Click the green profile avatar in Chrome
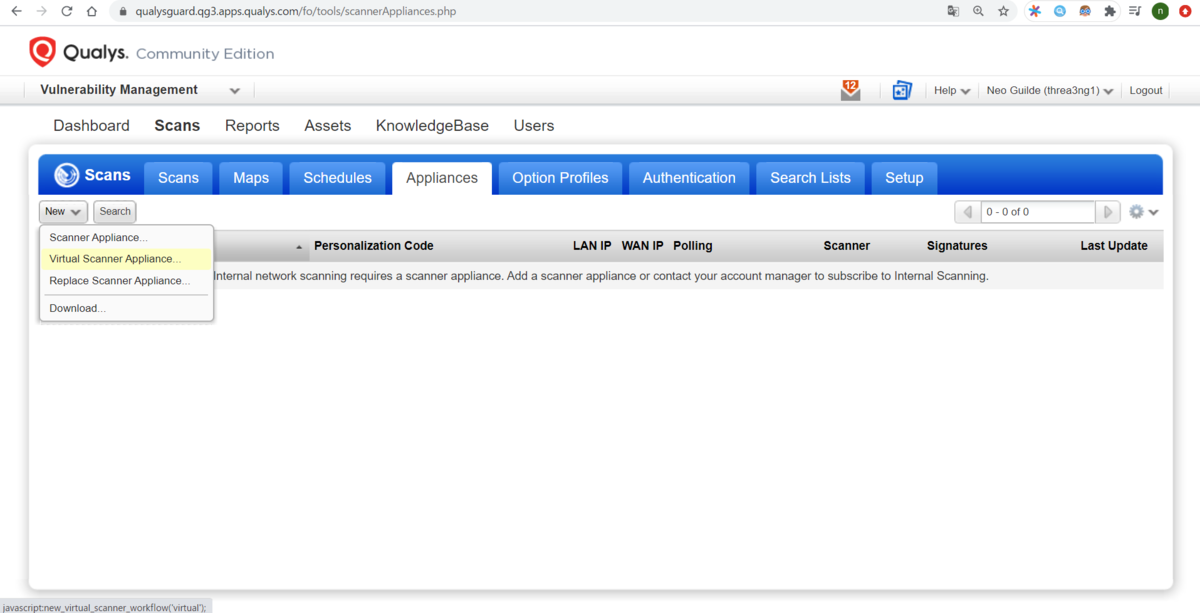The height and width of the screenshot is (613, 1200). [x=1160, y=12]
